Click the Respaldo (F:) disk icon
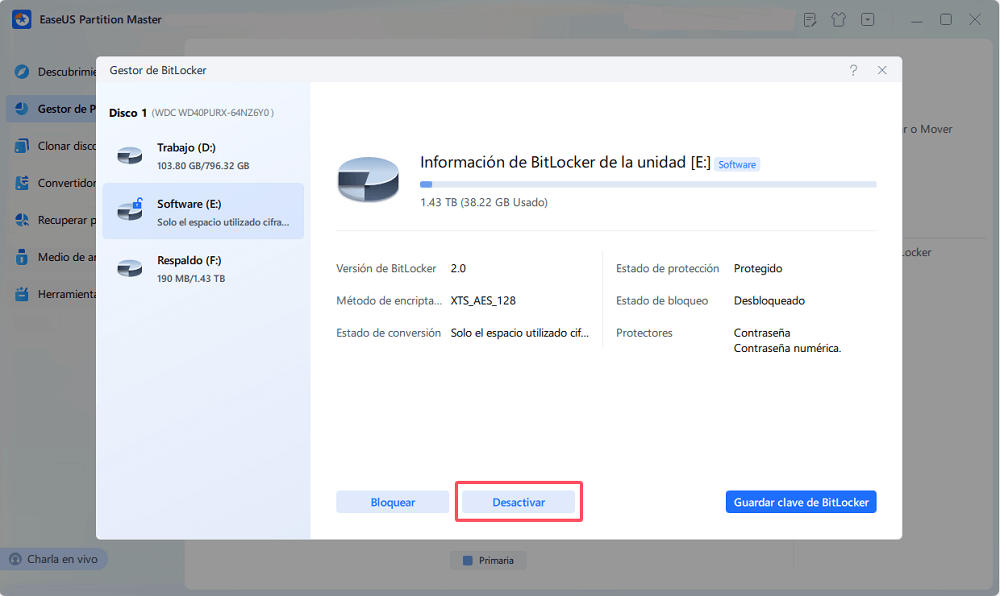This screenshot has height=596, width=1000. coord(129,268)
